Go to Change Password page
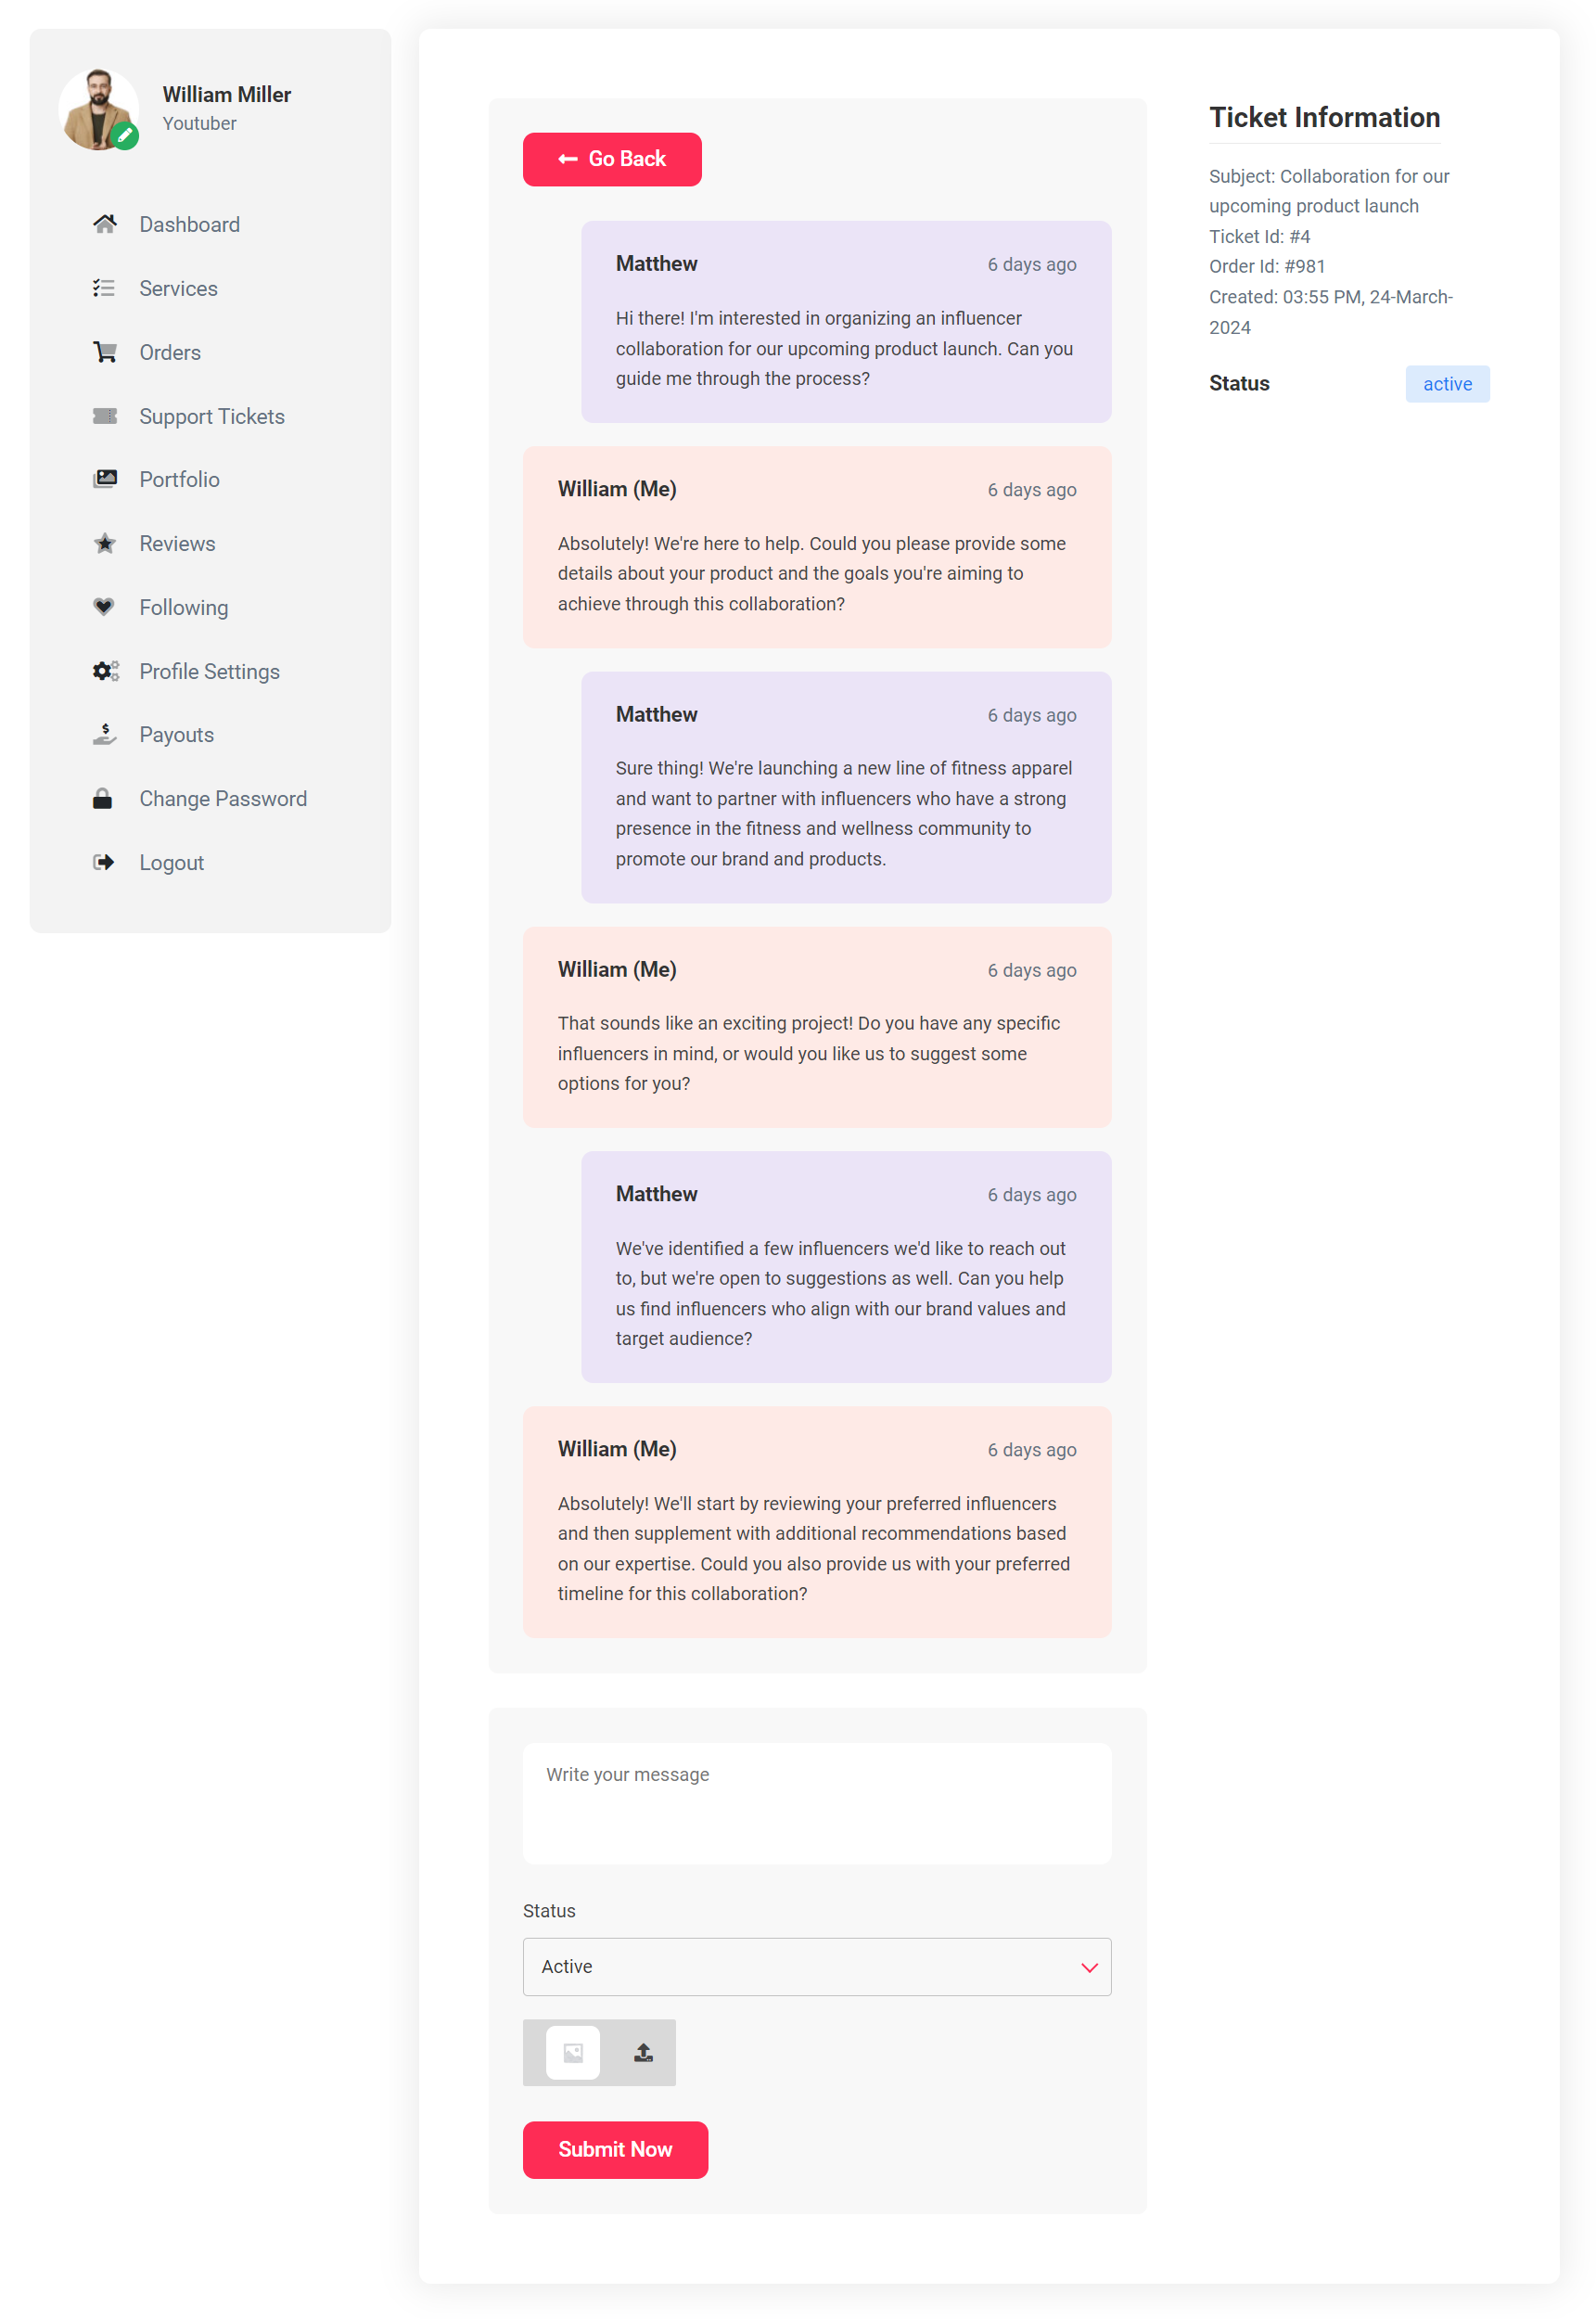1596x2319 pixels. coord(223,799)
